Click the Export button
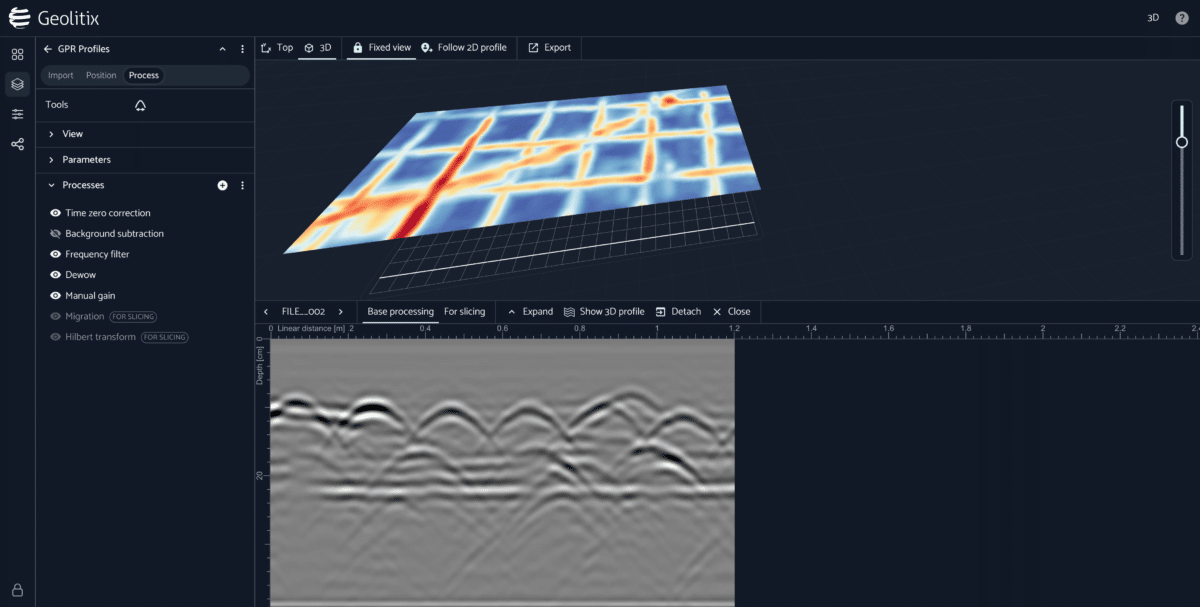This screenshot has height=607, width=1200. pos(549,48)
